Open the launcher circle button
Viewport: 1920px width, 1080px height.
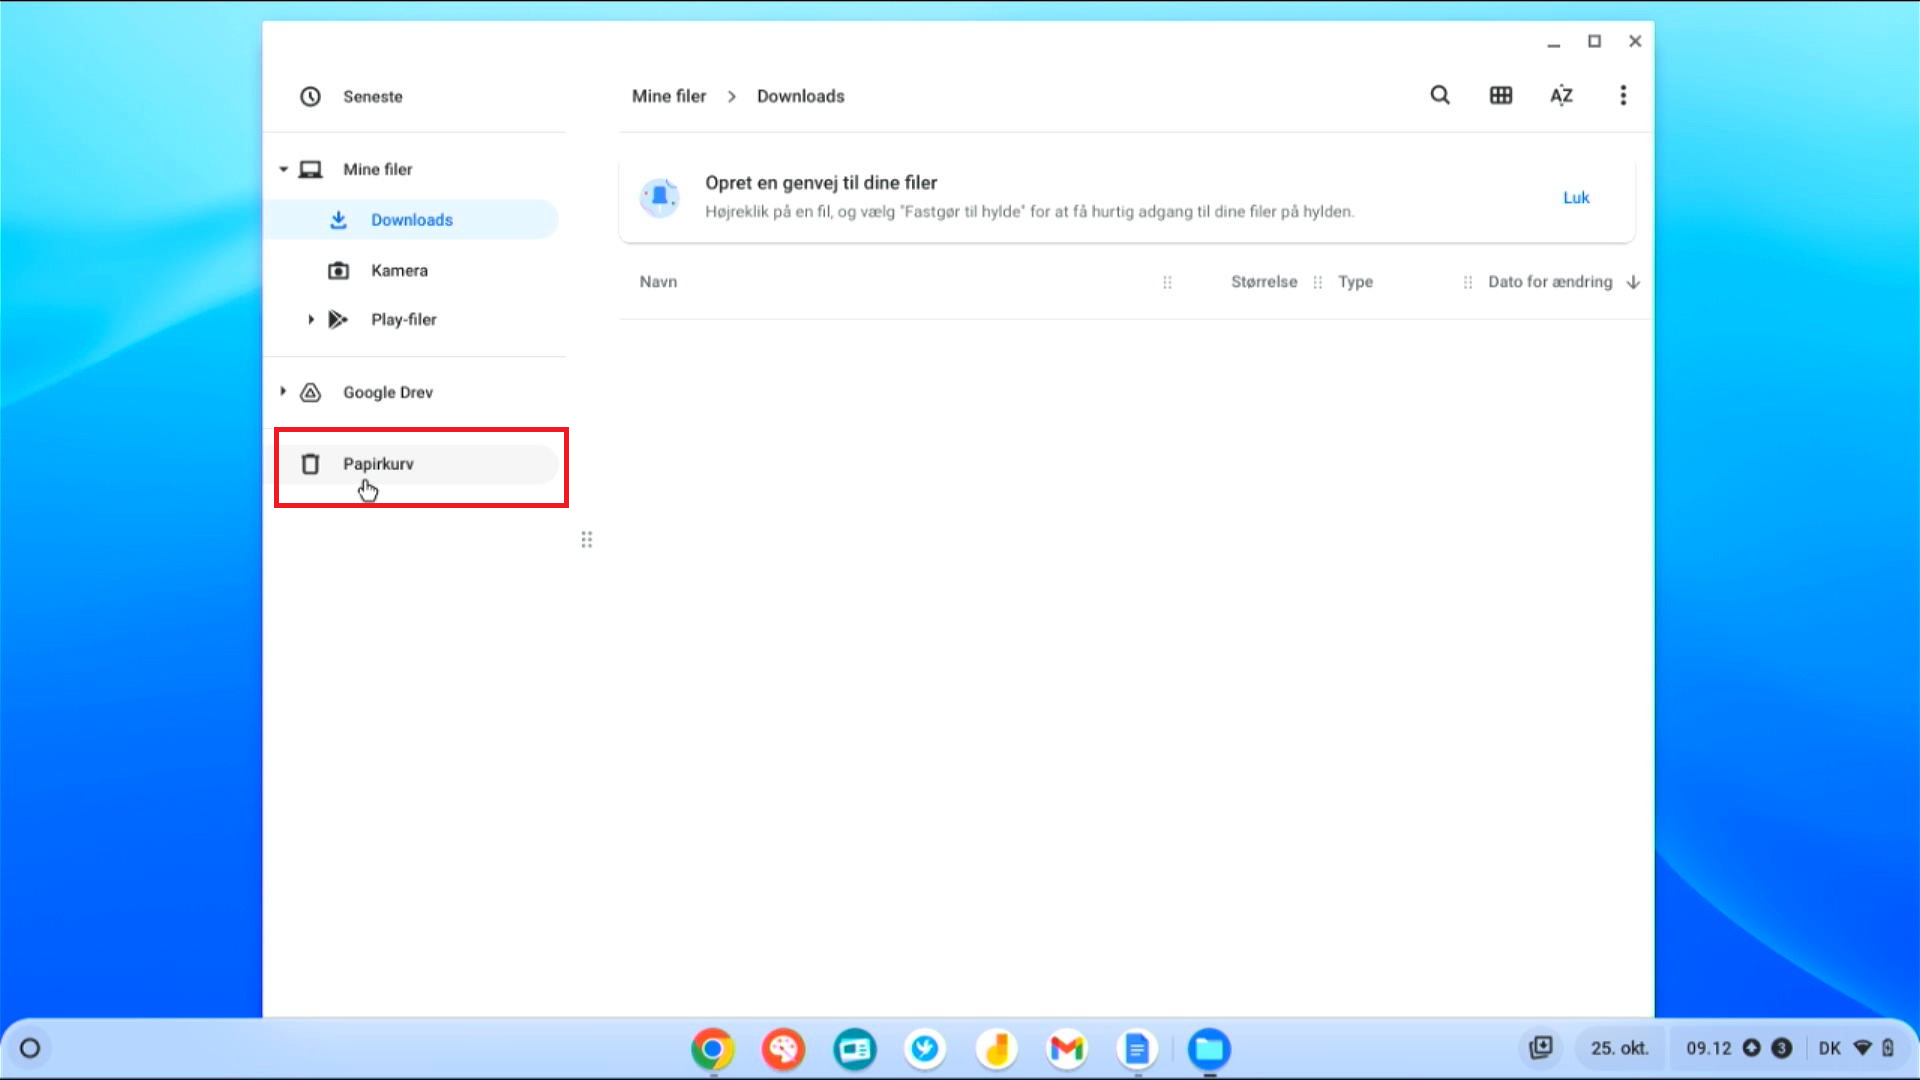pos(30,1048)
